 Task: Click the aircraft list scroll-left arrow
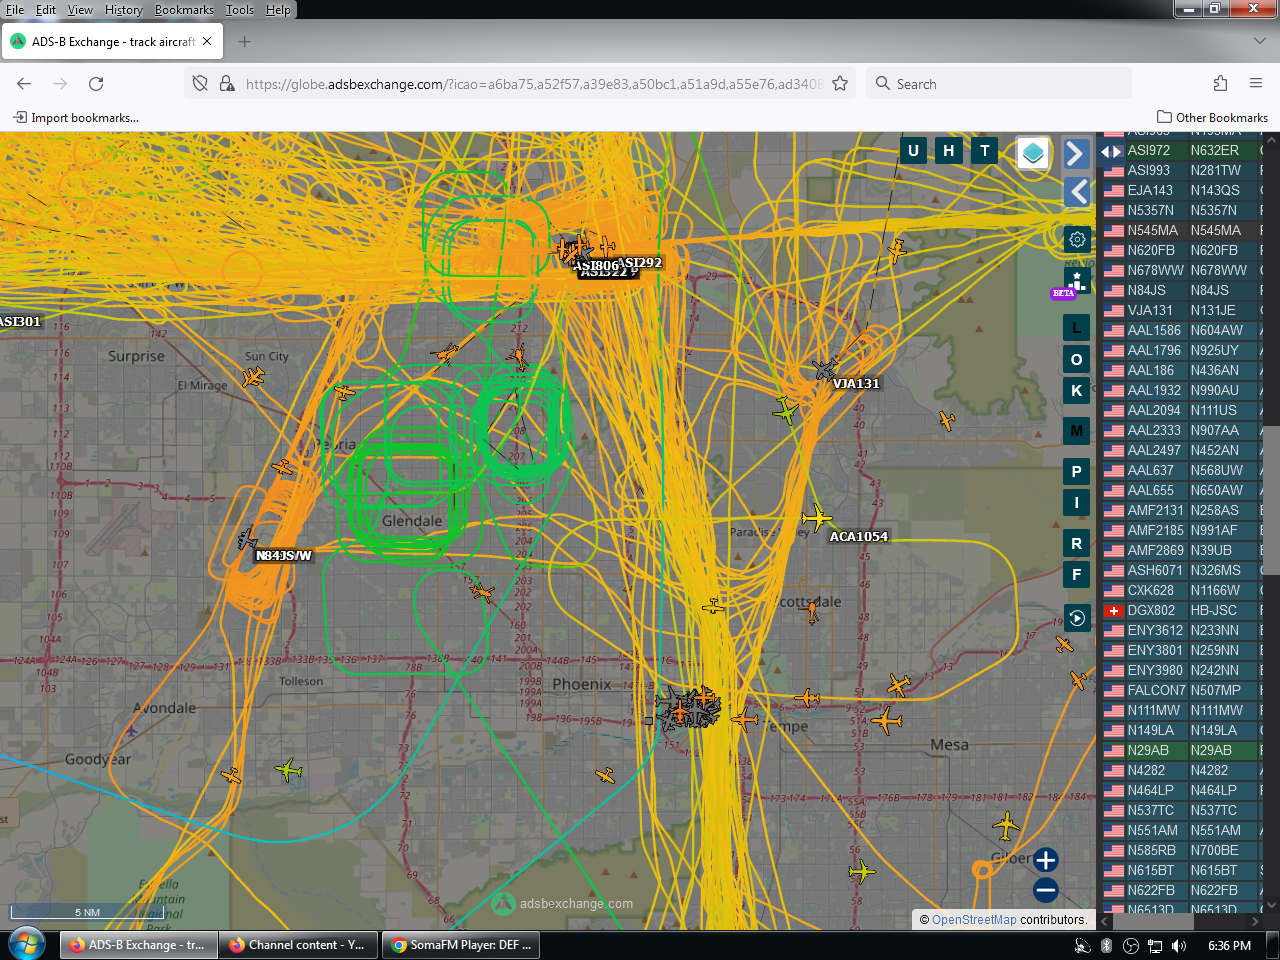pyautogui.click(x=1106, y=921)
